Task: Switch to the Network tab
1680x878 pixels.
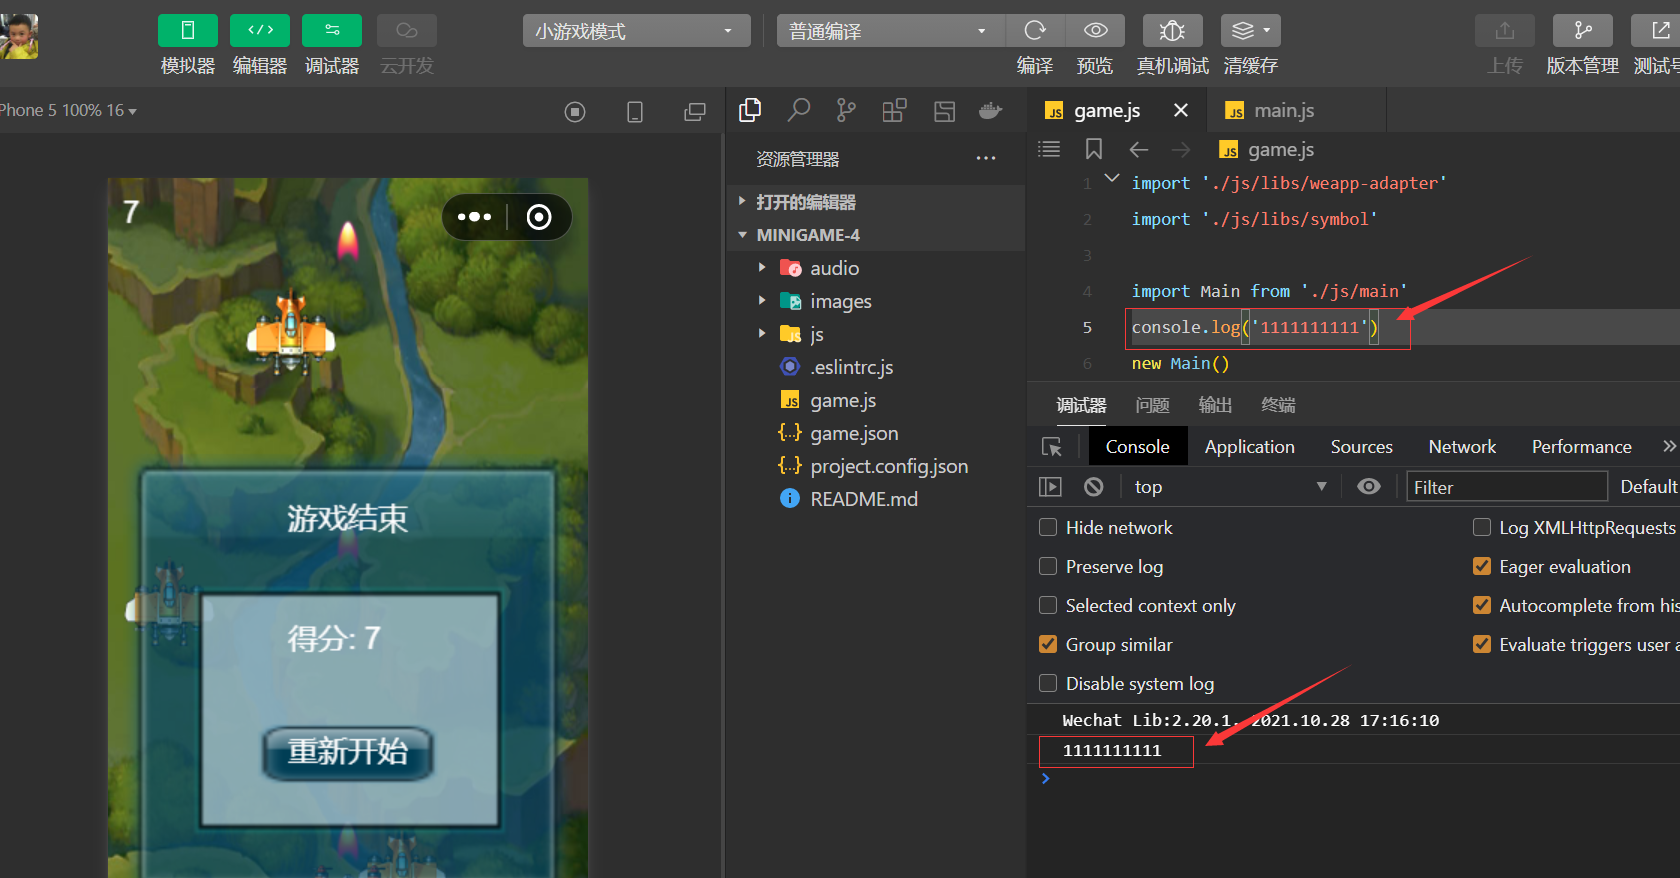Action: click(x=1462, y=447)
